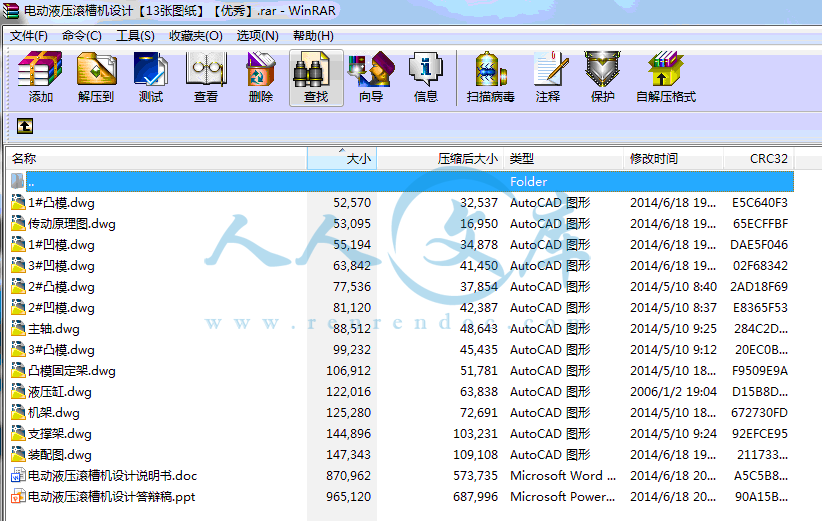
Task: Open the 工具(S) menu
Action: (x=135, y=36)
